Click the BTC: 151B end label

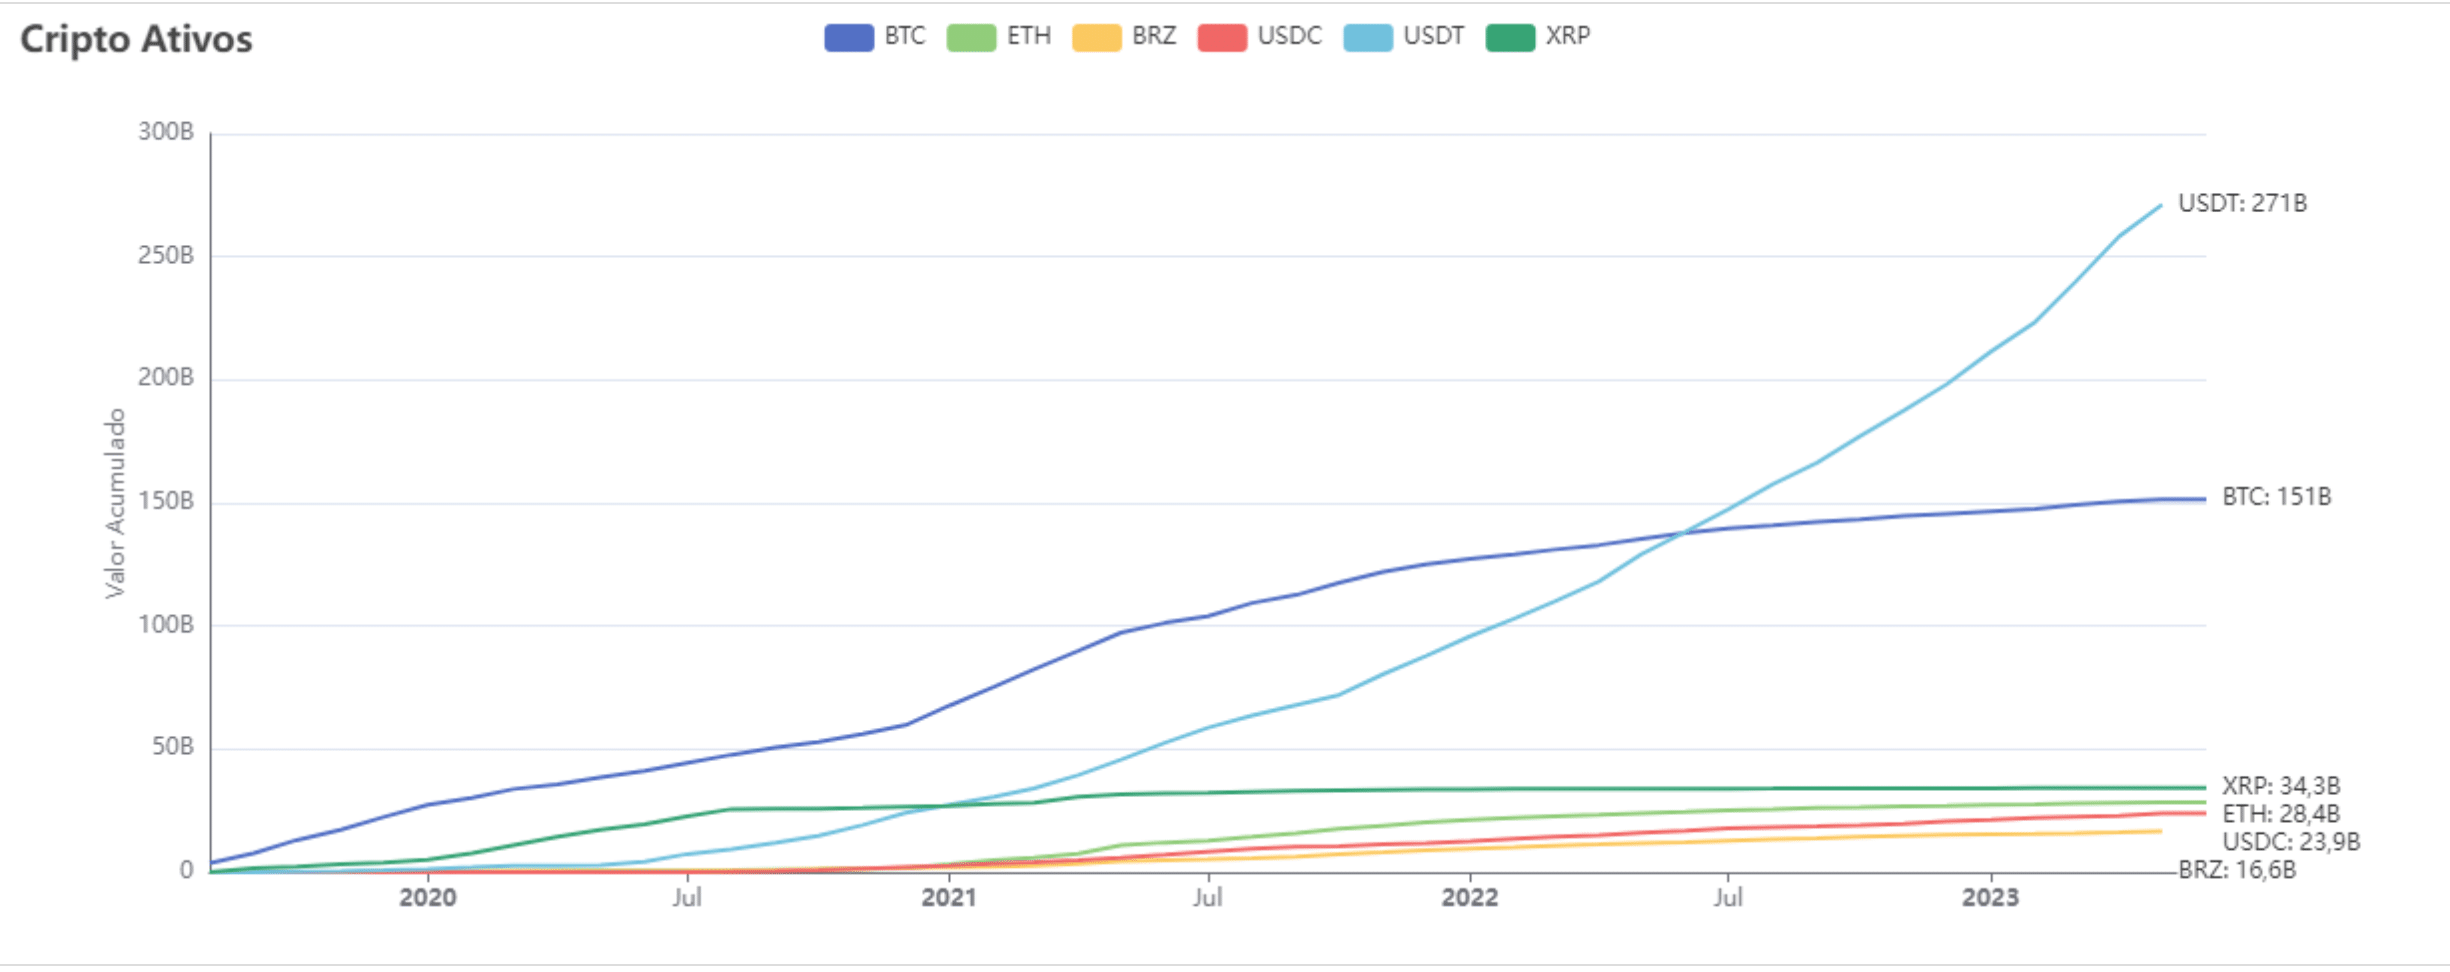click(2276, 497)
